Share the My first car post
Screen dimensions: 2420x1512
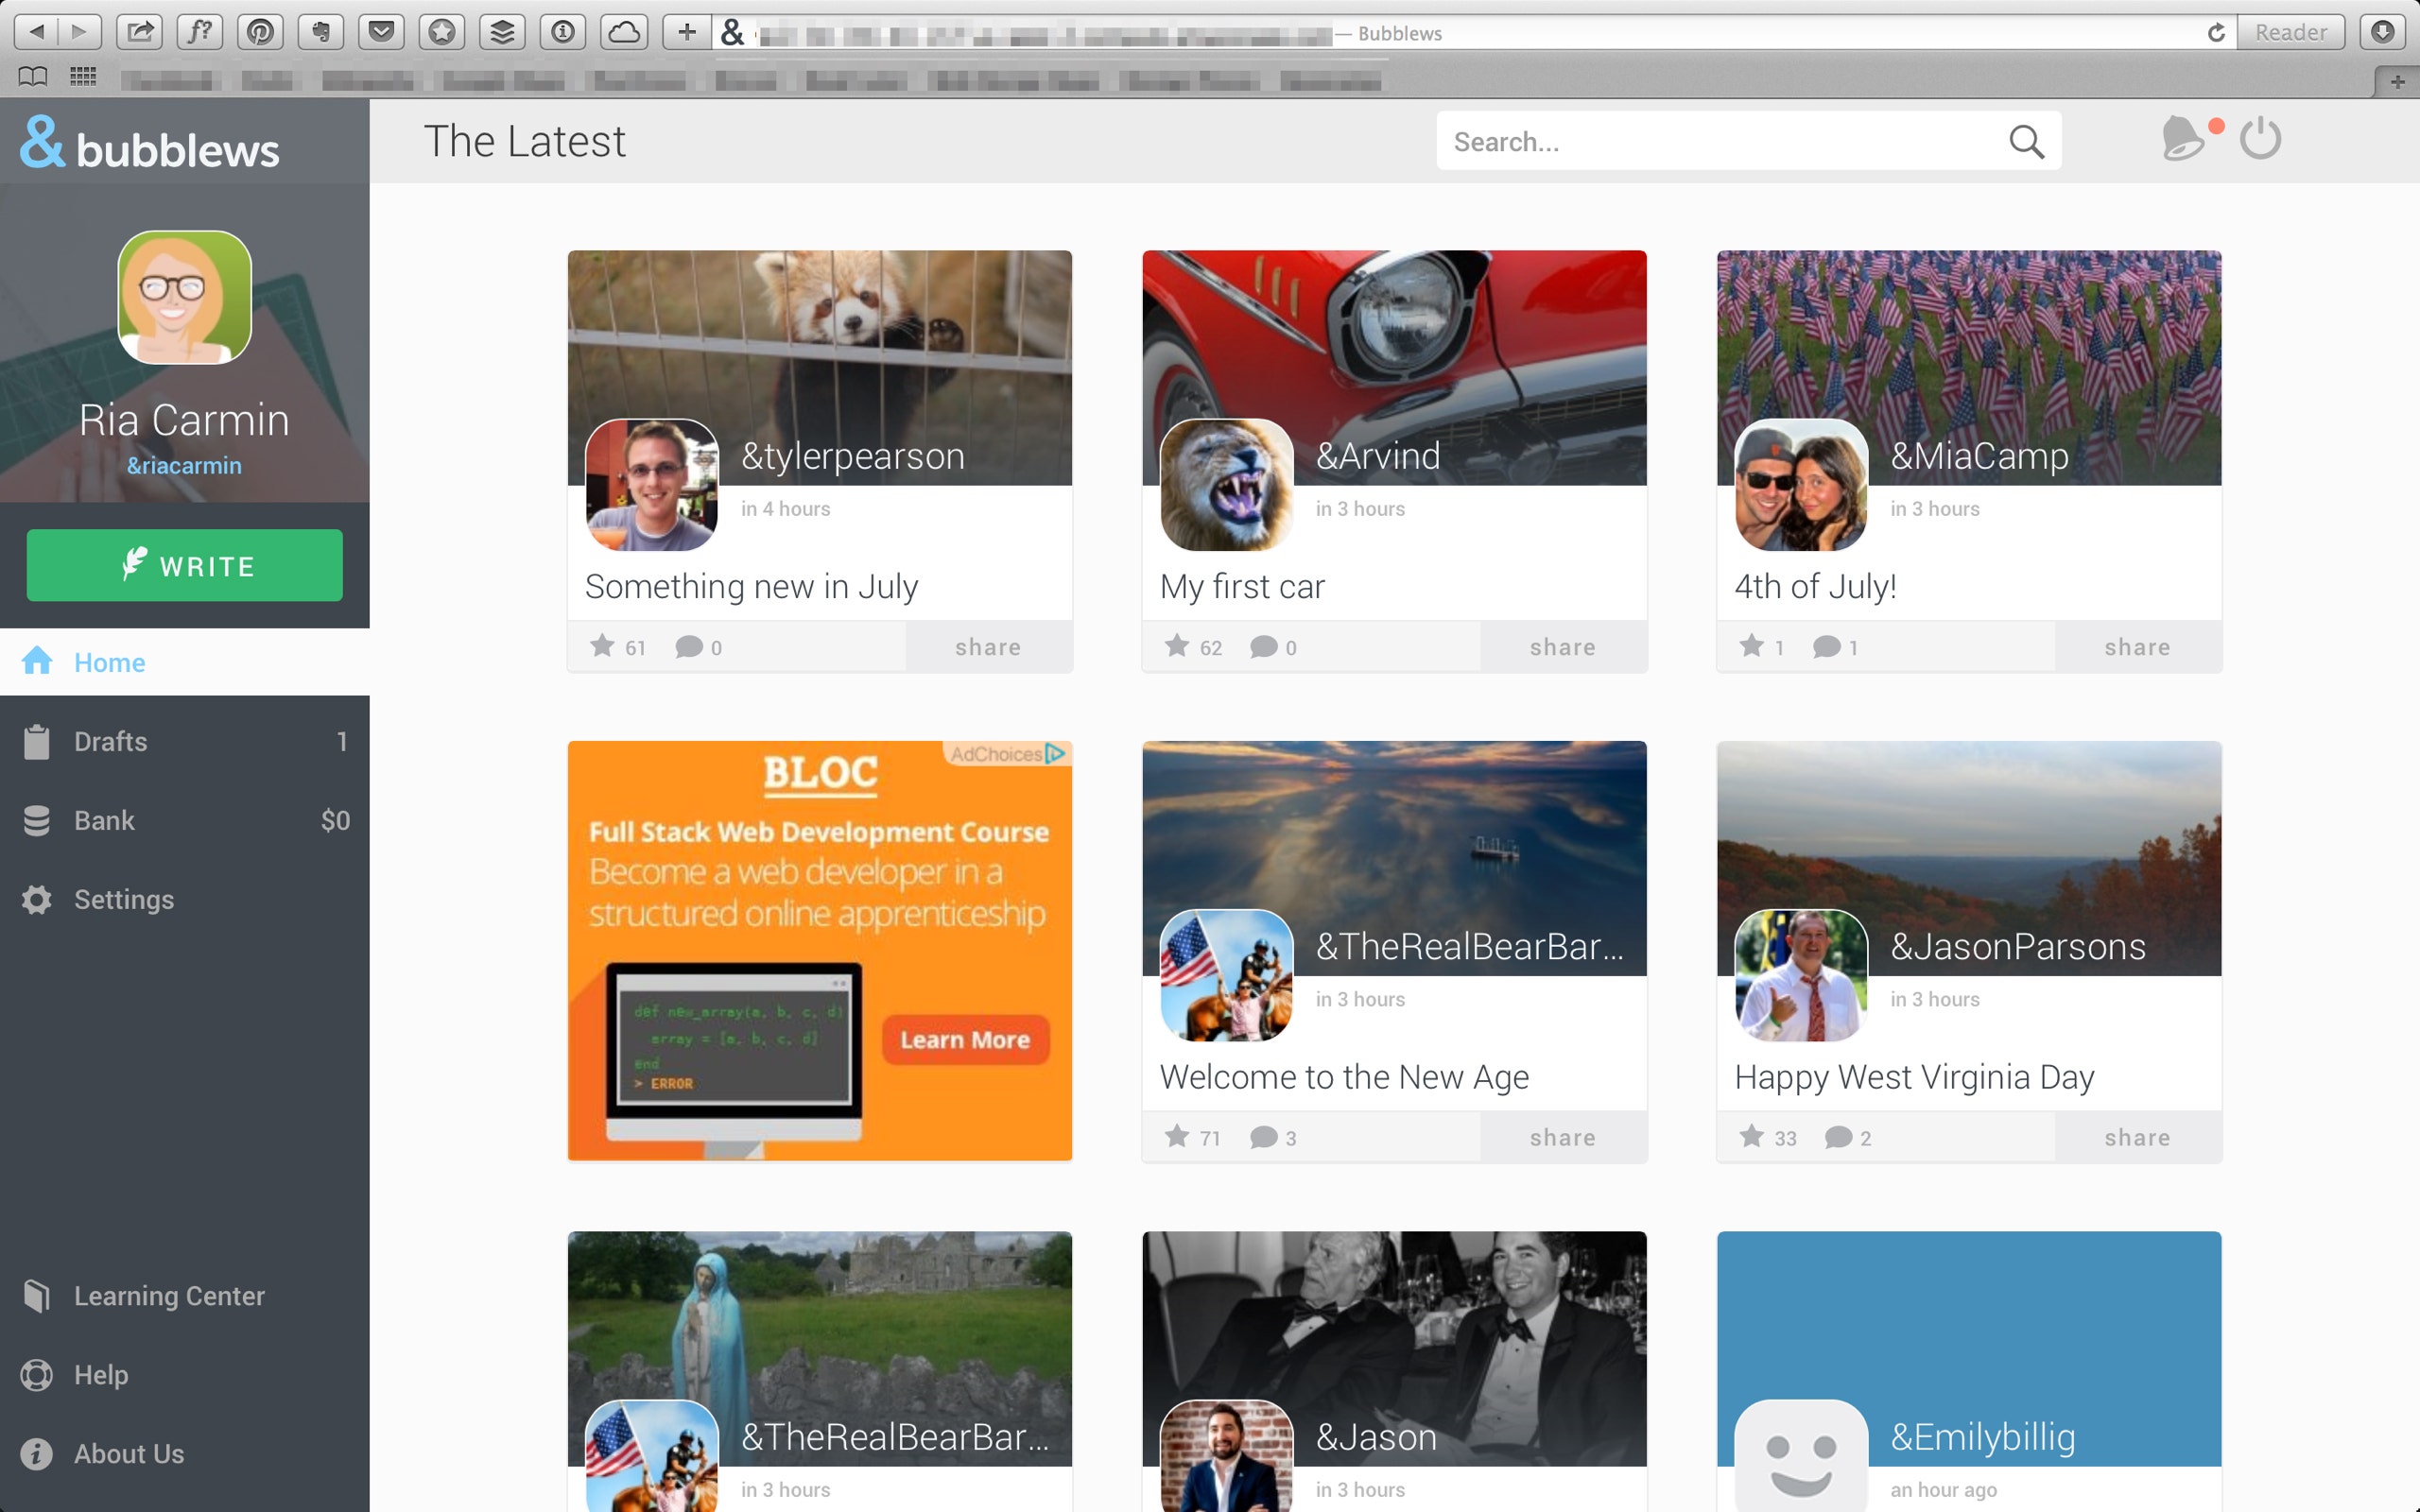(x=1563, y=647)
